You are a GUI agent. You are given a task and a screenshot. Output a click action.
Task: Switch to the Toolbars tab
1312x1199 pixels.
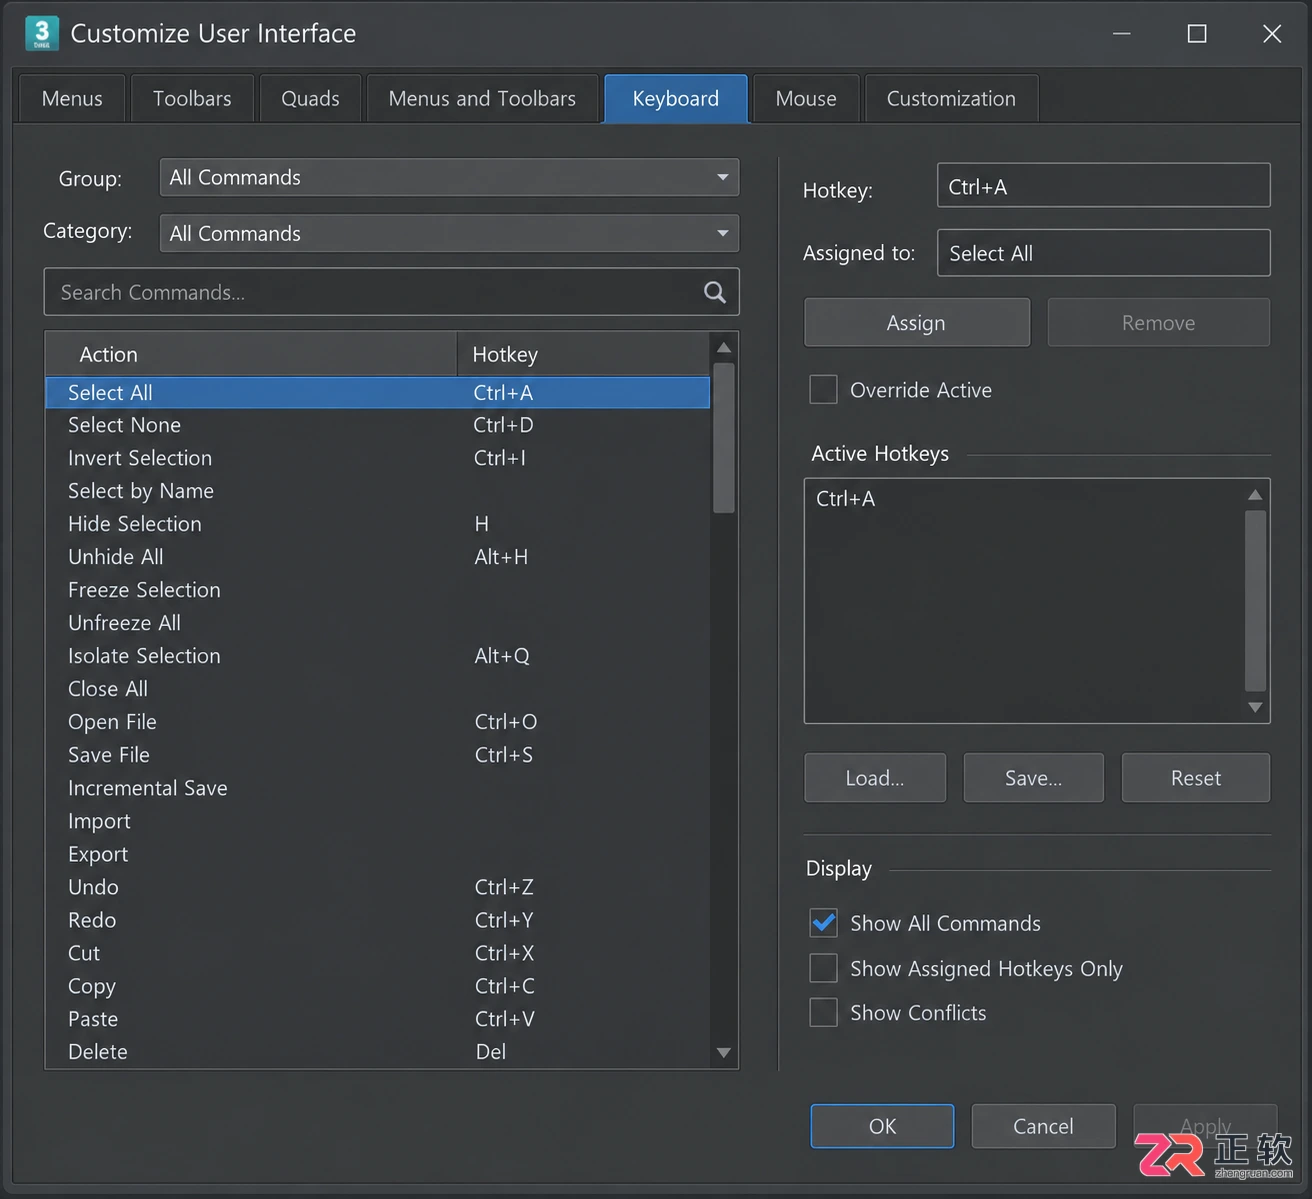coord(192,99)
